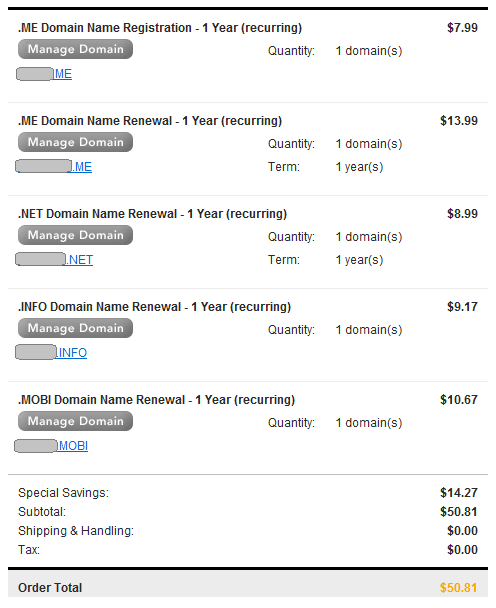The image size is (496, 608).
Task: Click Manage Domain under .ME Registration
Action: click(x=75, y=49)
